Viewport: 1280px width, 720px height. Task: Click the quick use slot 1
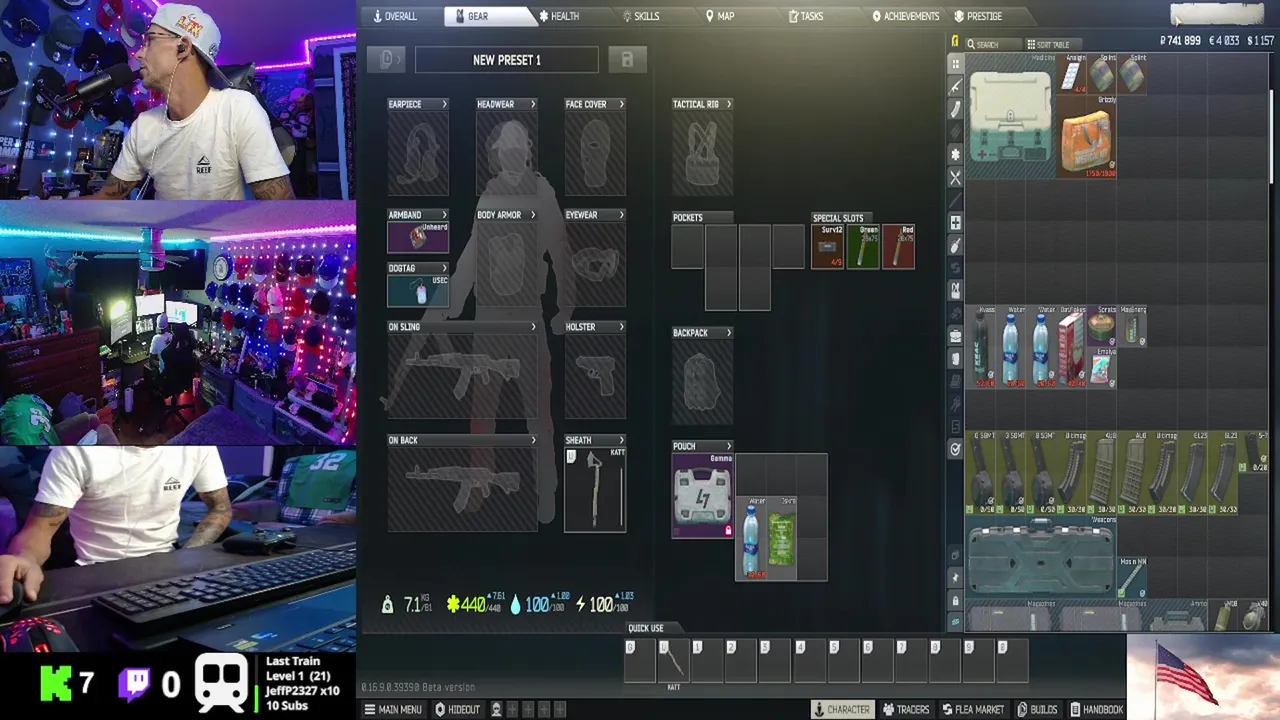(705, 662)
